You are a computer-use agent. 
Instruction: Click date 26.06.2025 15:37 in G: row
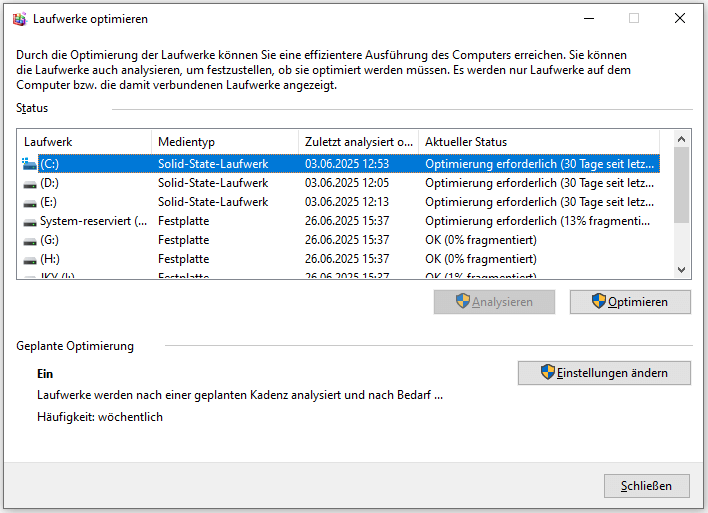tap(347, 240)
